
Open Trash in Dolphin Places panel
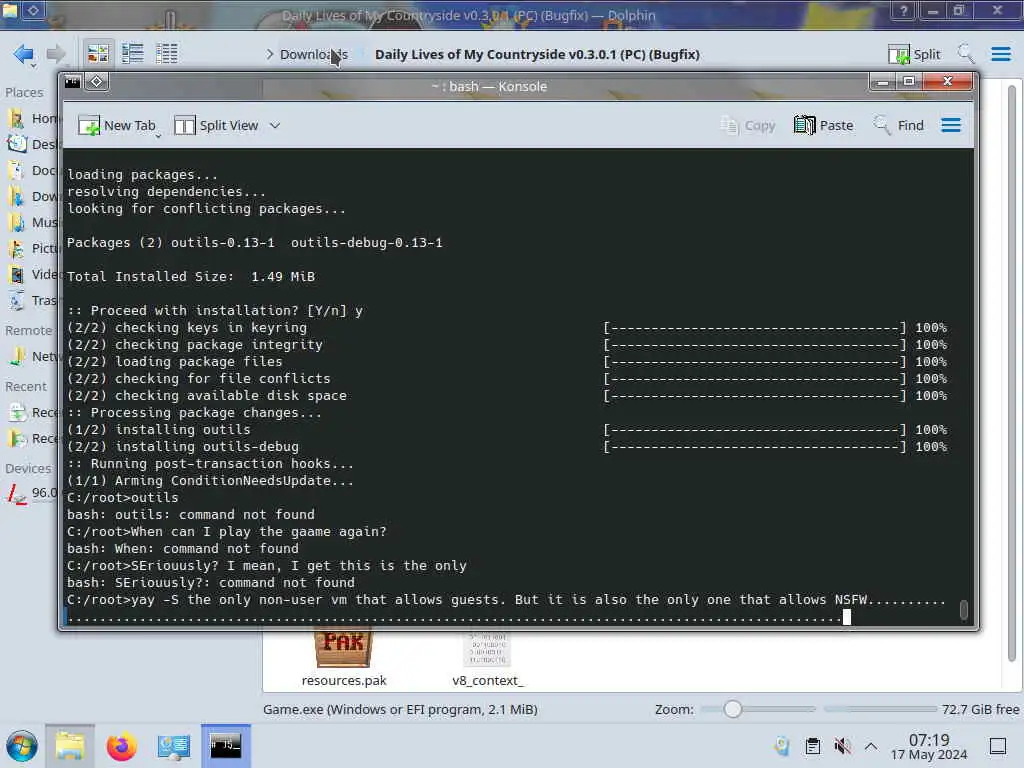click(x=33, y=300)
